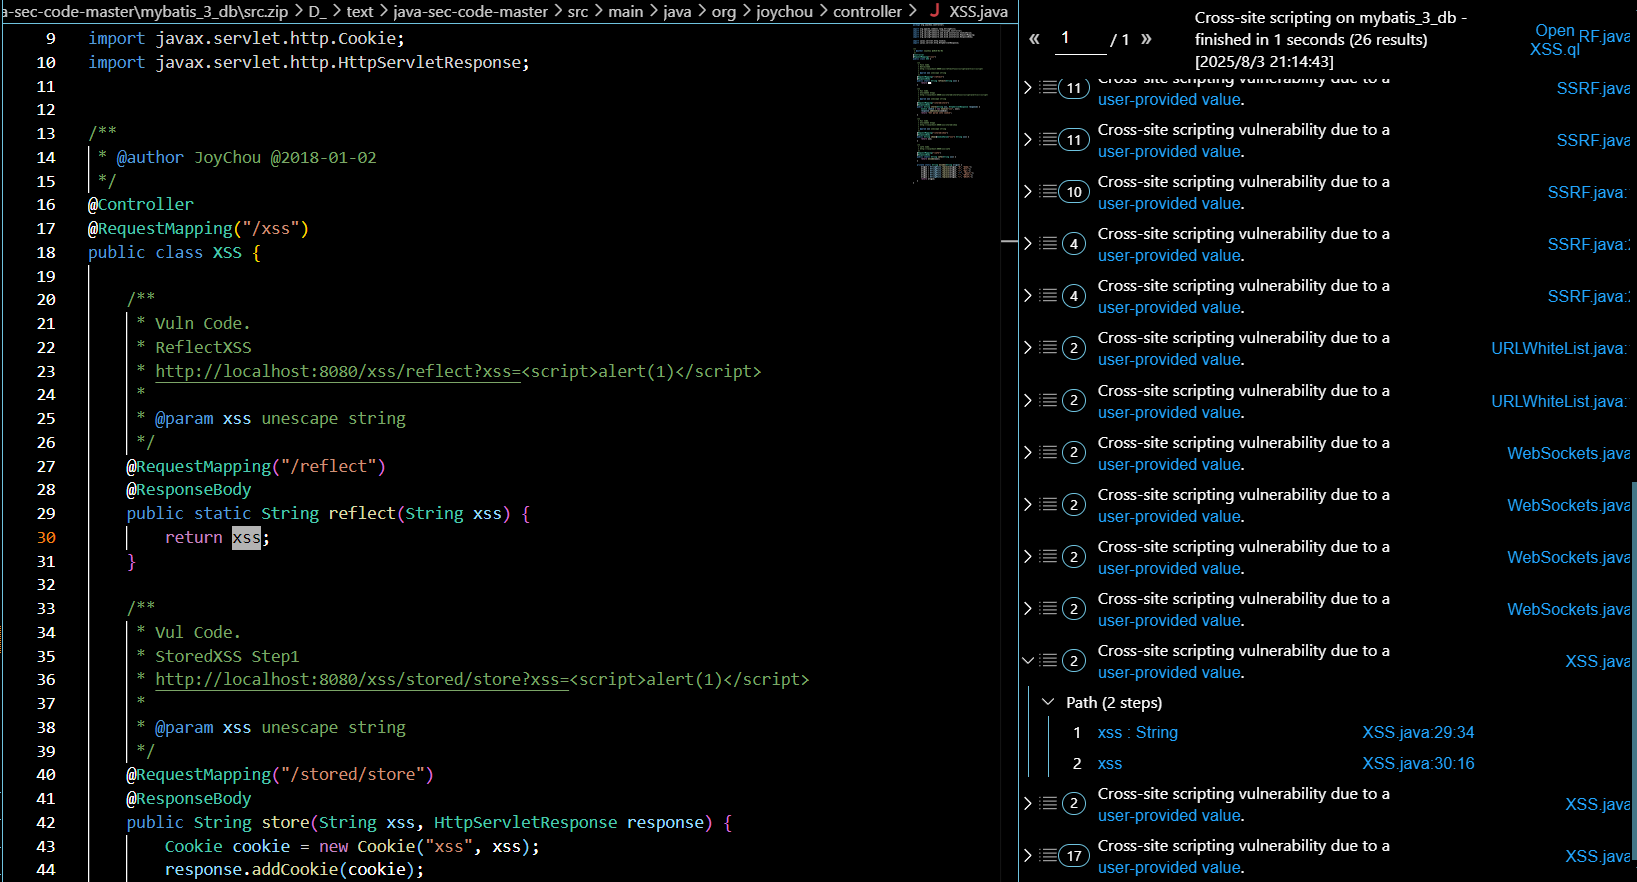The width and height of the screenshot is (1637, 882).
Task: Click list icon beside the expanded XSS.java result
Action: tap(1048, 660)
